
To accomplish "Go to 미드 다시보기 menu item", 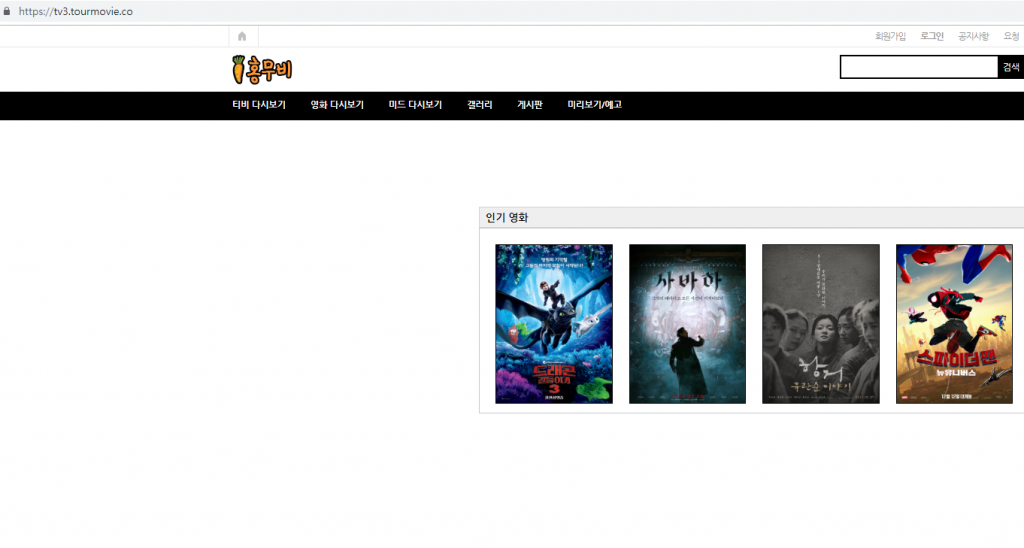I will 415,105.
